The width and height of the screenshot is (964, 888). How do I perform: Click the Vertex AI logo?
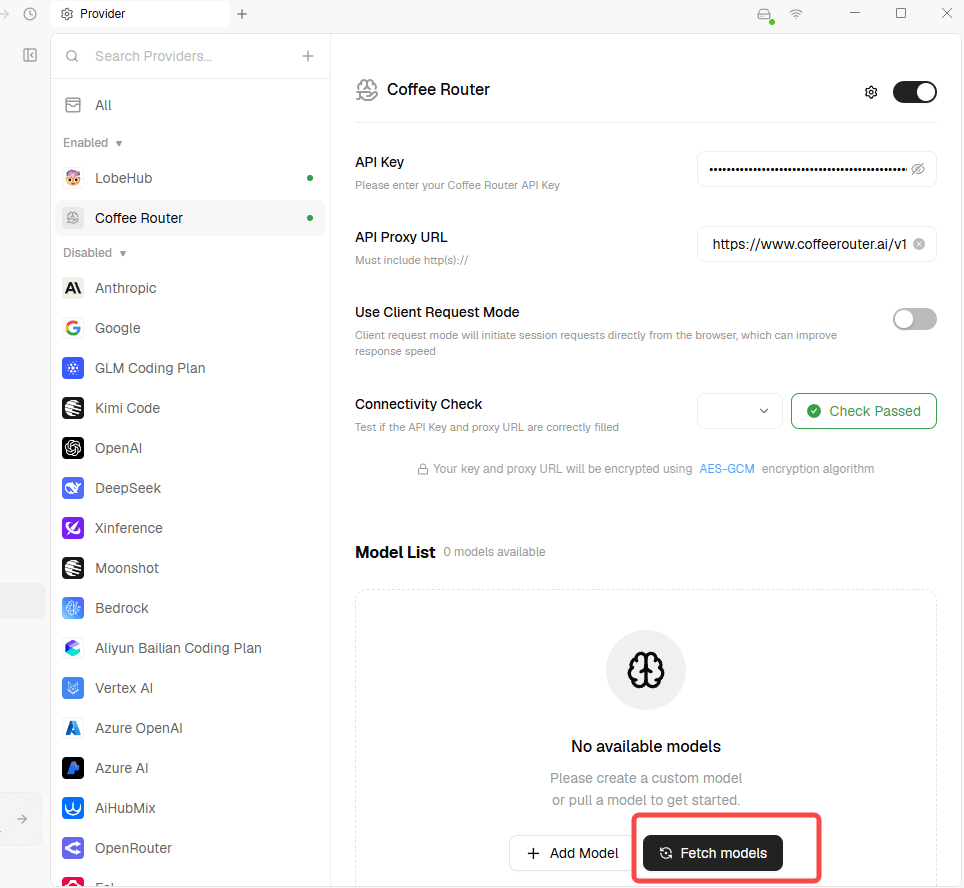tap(73, 688)
